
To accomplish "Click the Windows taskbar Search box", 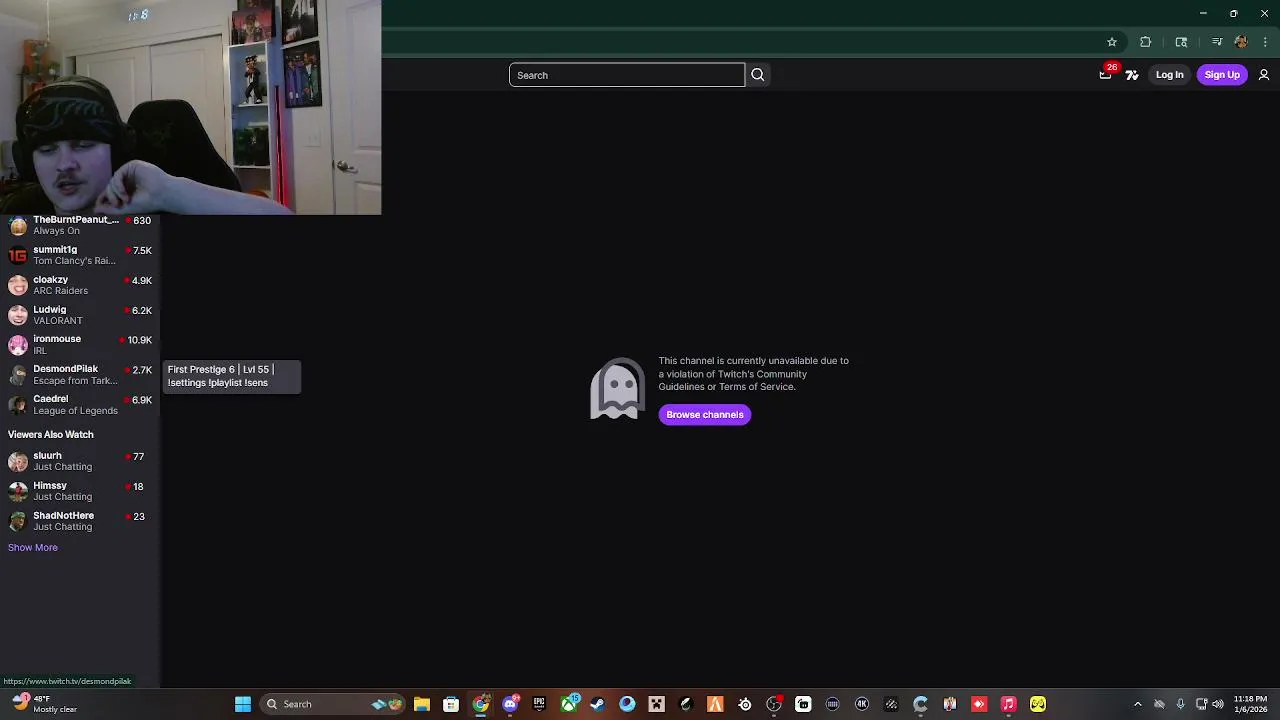I will (x=332, y=704).
